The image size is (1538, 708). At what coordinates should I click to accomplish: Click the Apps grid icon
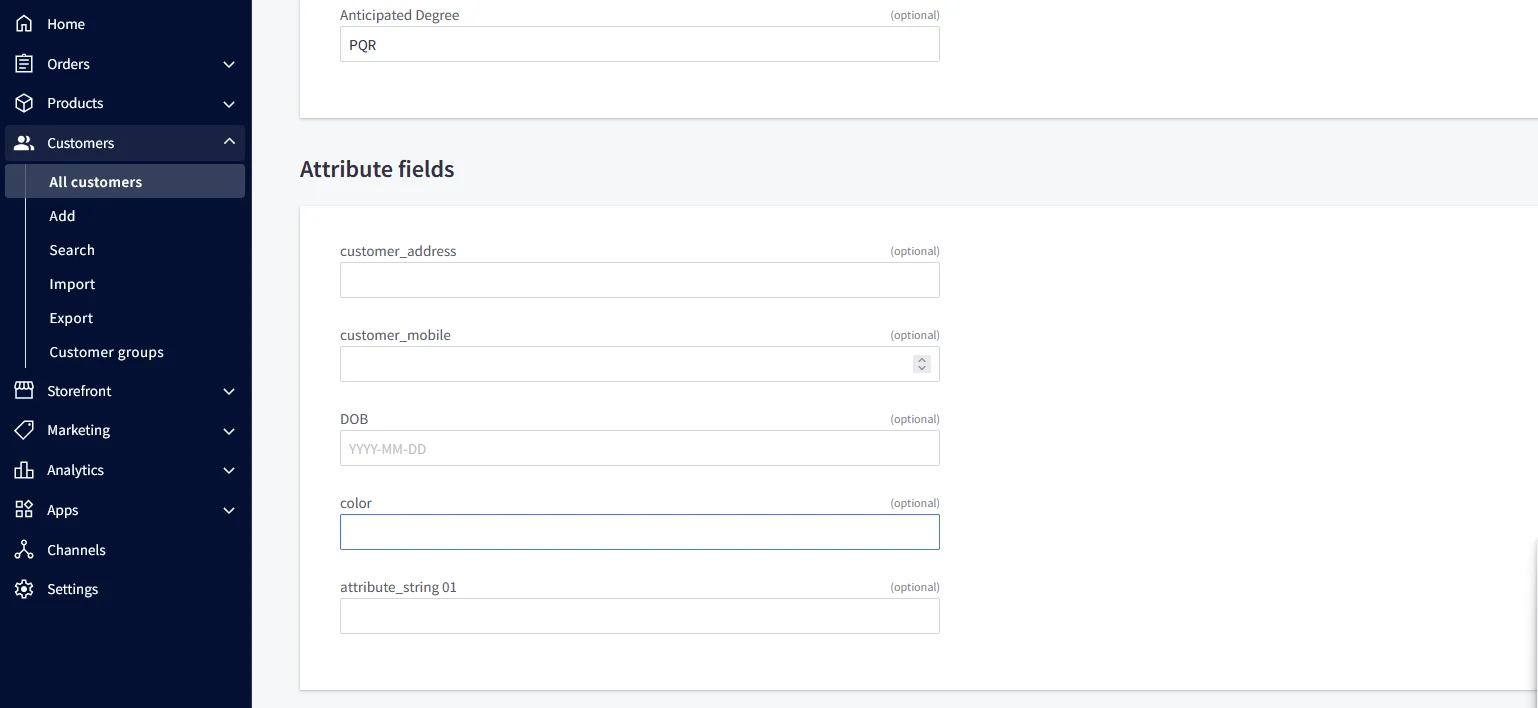[24, 510]
